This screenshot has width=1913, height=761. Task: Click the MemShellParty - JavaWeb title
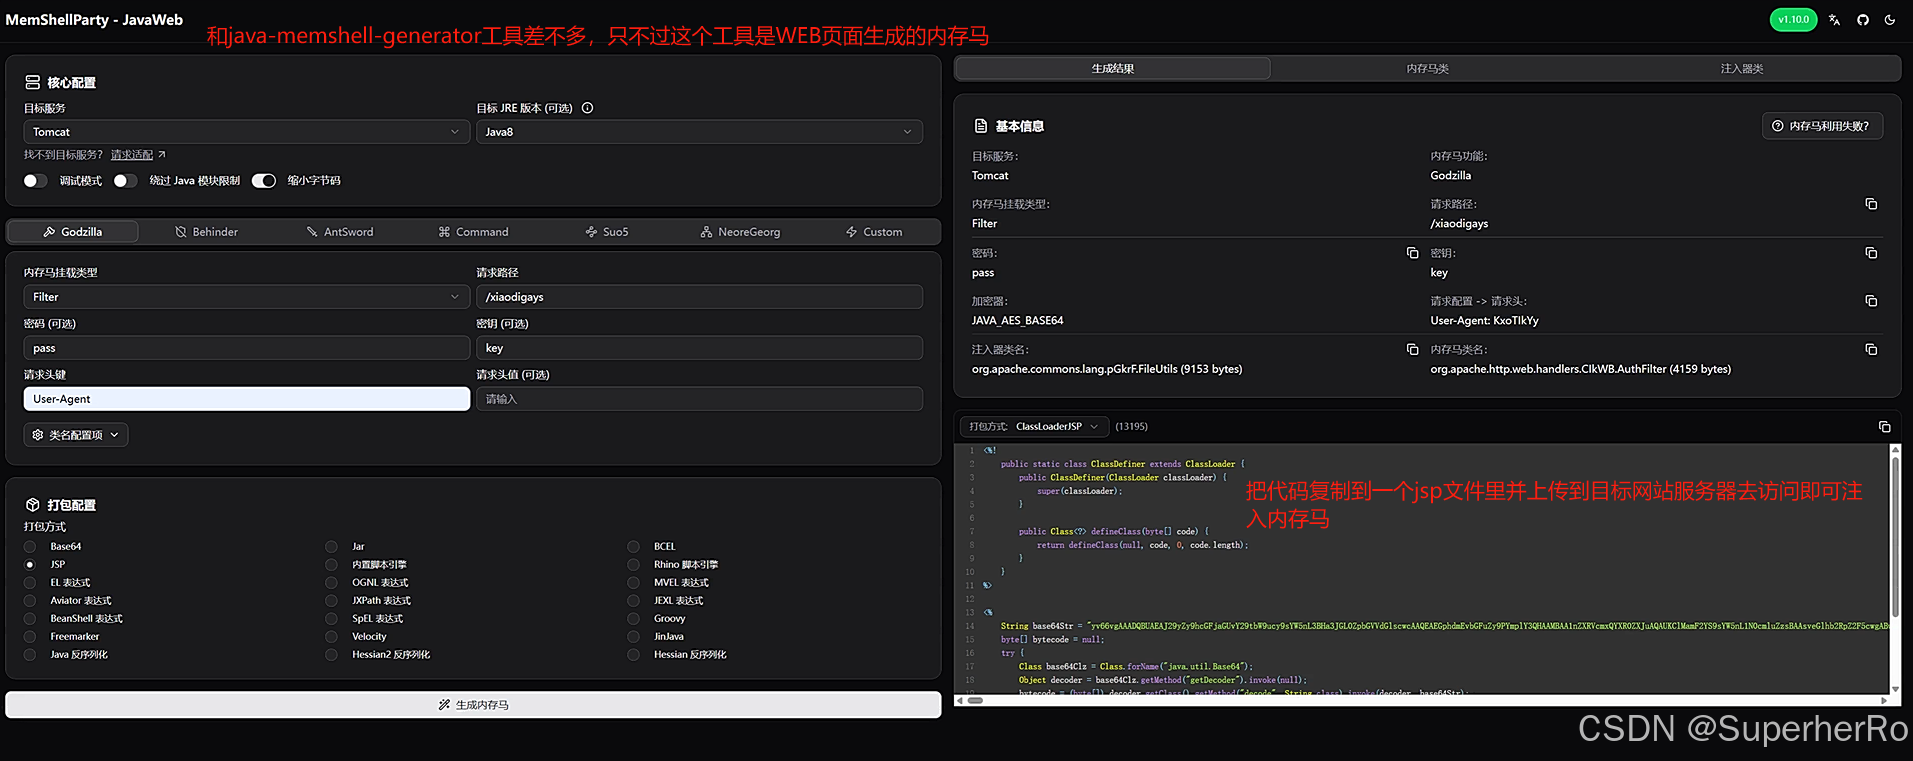point(94,20)
